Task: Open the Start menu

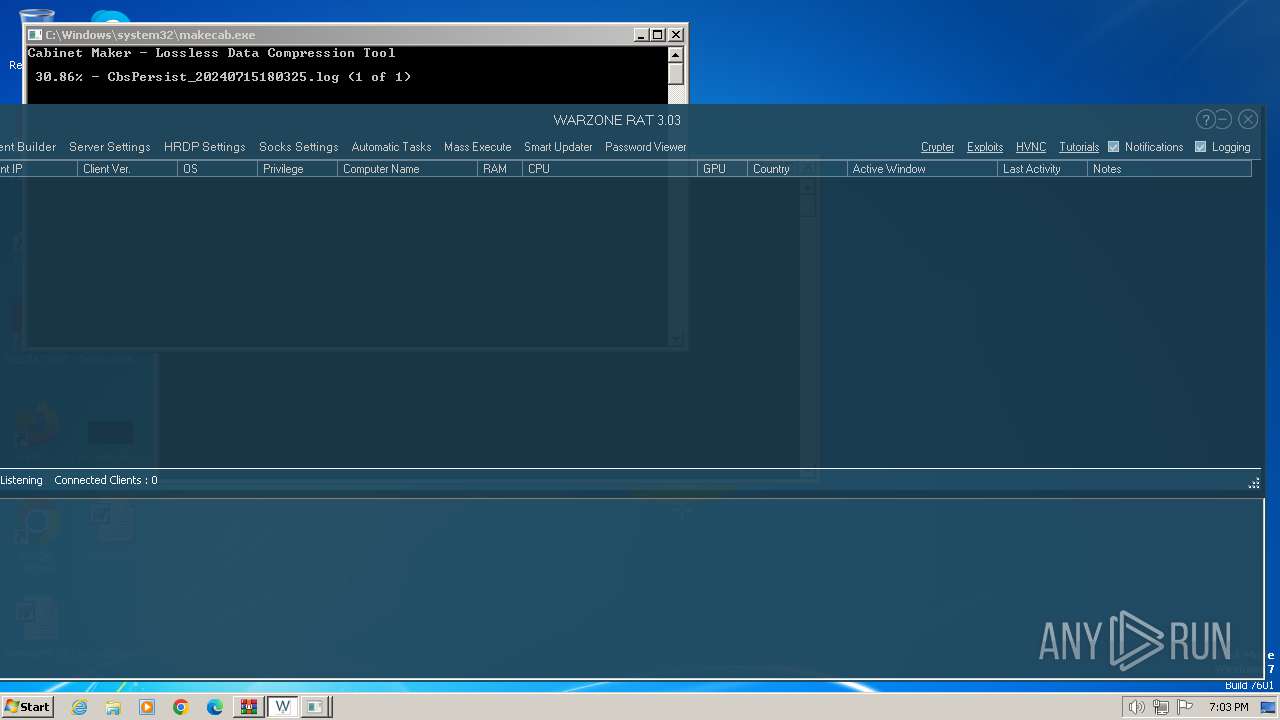Action: tap(27, 707)
